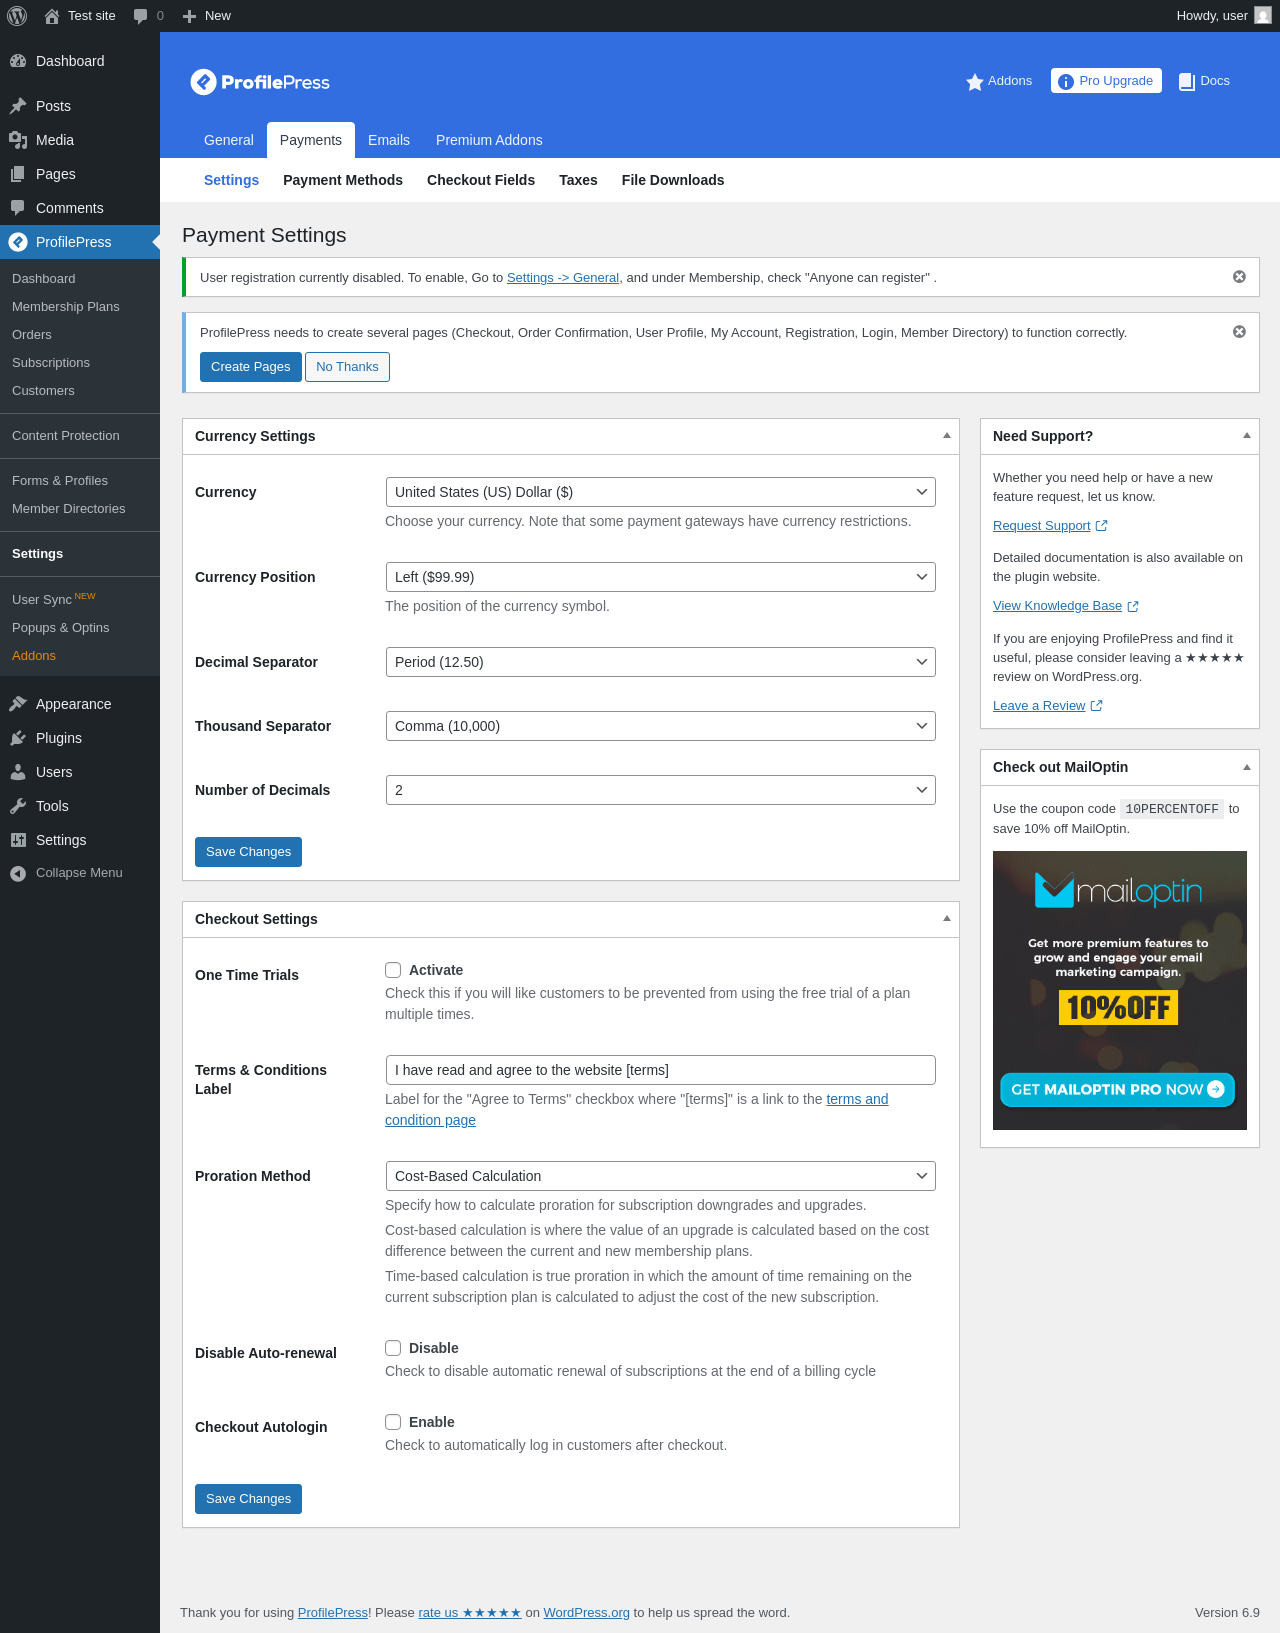Open Subscriptions in sidebar submenu

point(51,363)
